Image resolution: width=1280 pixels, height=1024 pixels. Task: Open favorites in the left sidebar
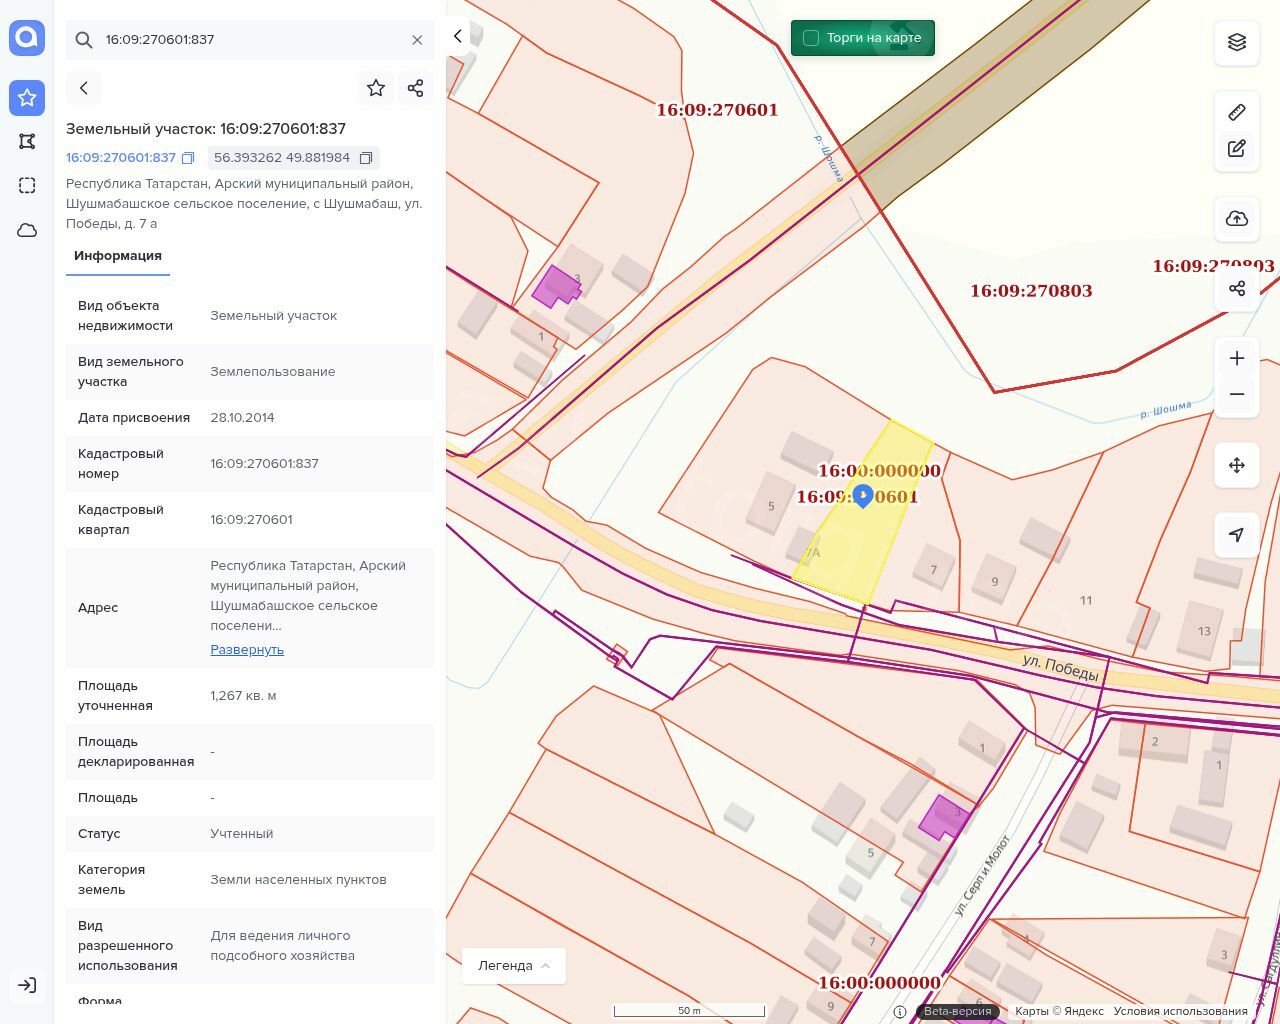[x=27, y=98]
